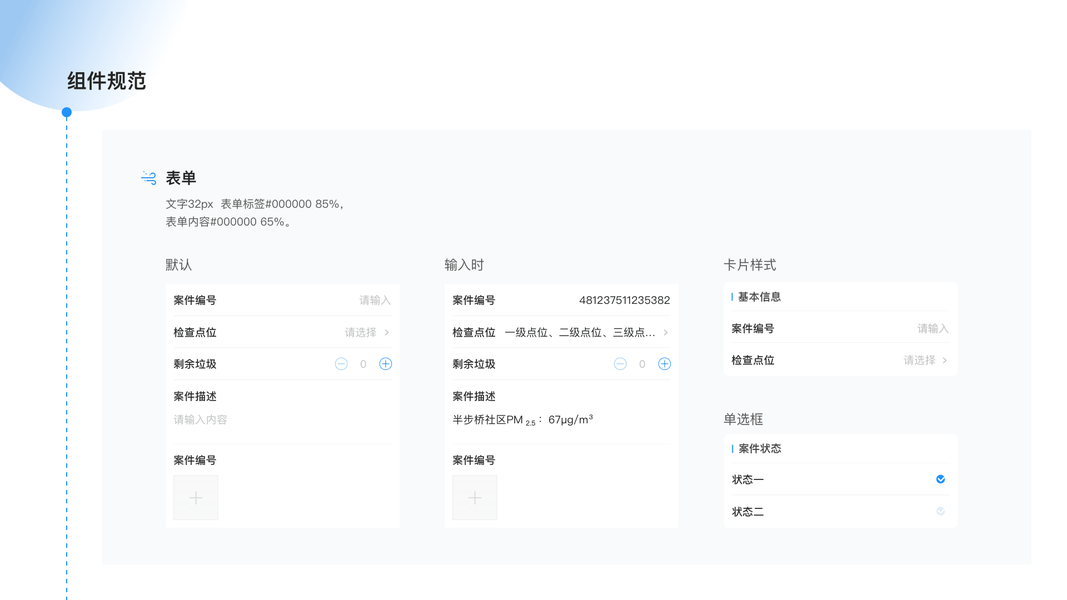Click 剩余垃圾 label in 默认 form

click(x=195, y=364)
